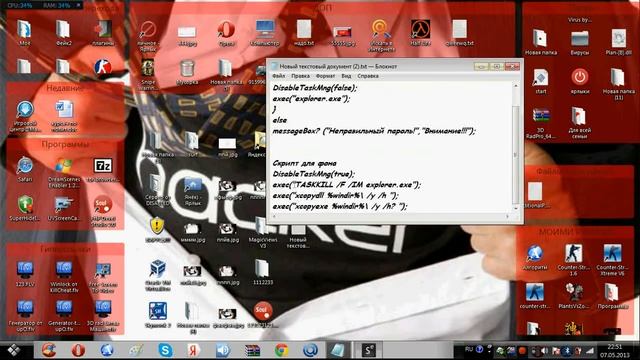Click the Bluetooth tray icon
This screenshot has height=360, width=640.
point(567,351)
